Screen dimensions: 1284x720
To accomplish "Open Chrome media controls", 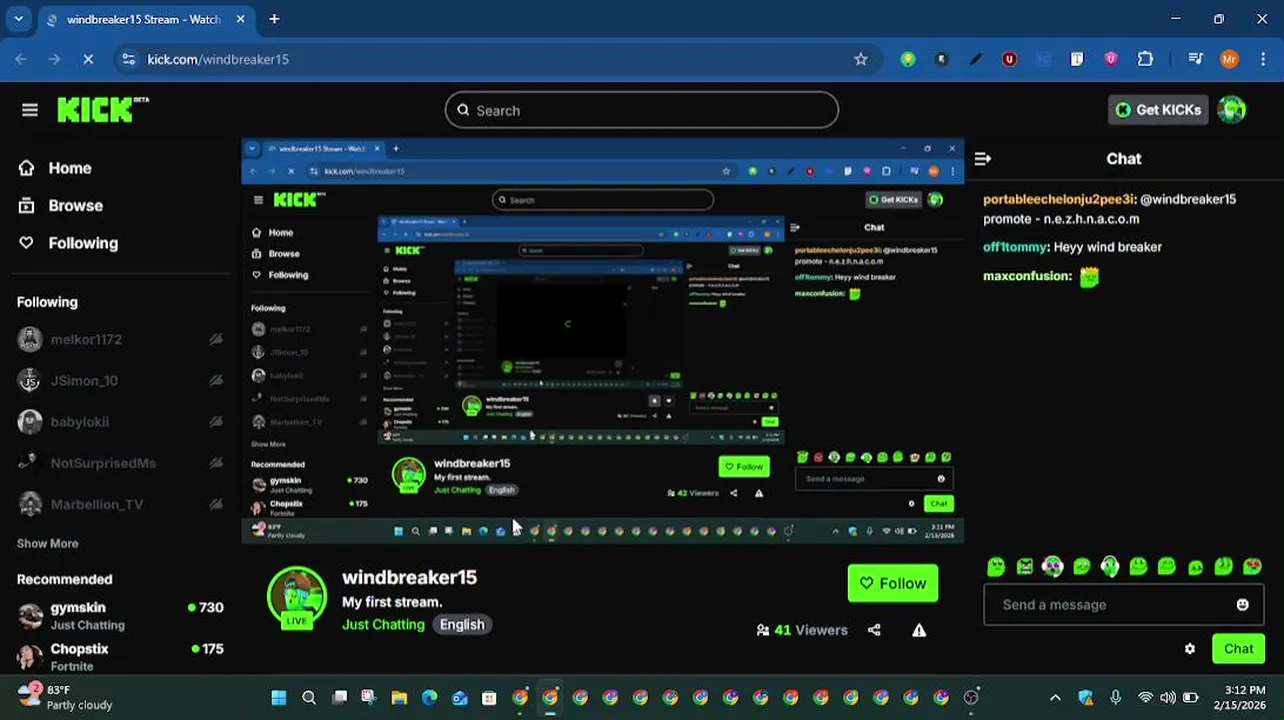I will coord(1195,59).
